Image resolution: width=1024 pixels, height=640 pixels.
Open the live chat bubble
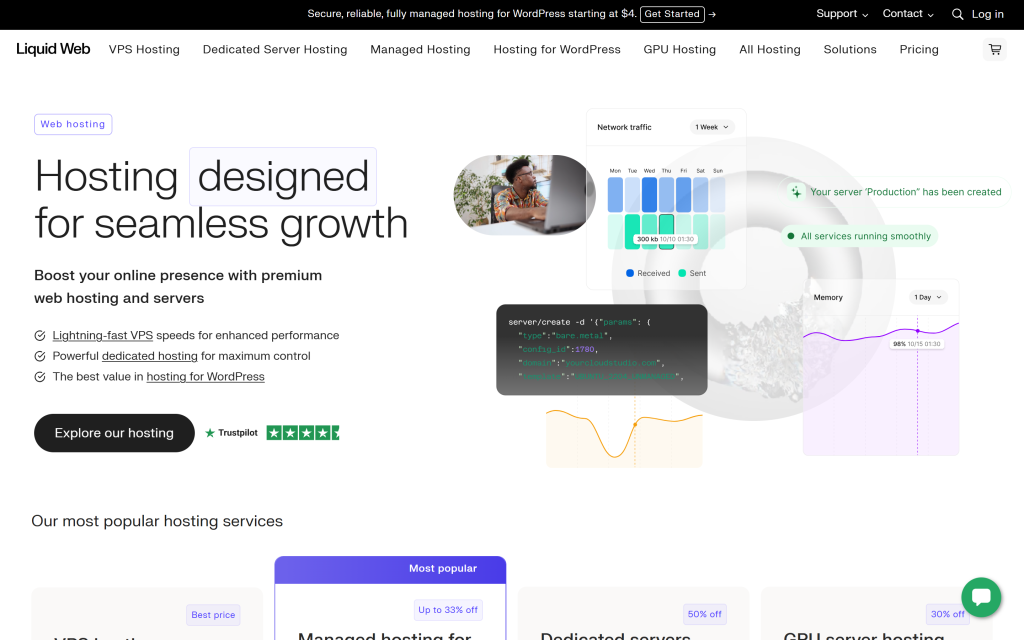[x=981, y=597]
